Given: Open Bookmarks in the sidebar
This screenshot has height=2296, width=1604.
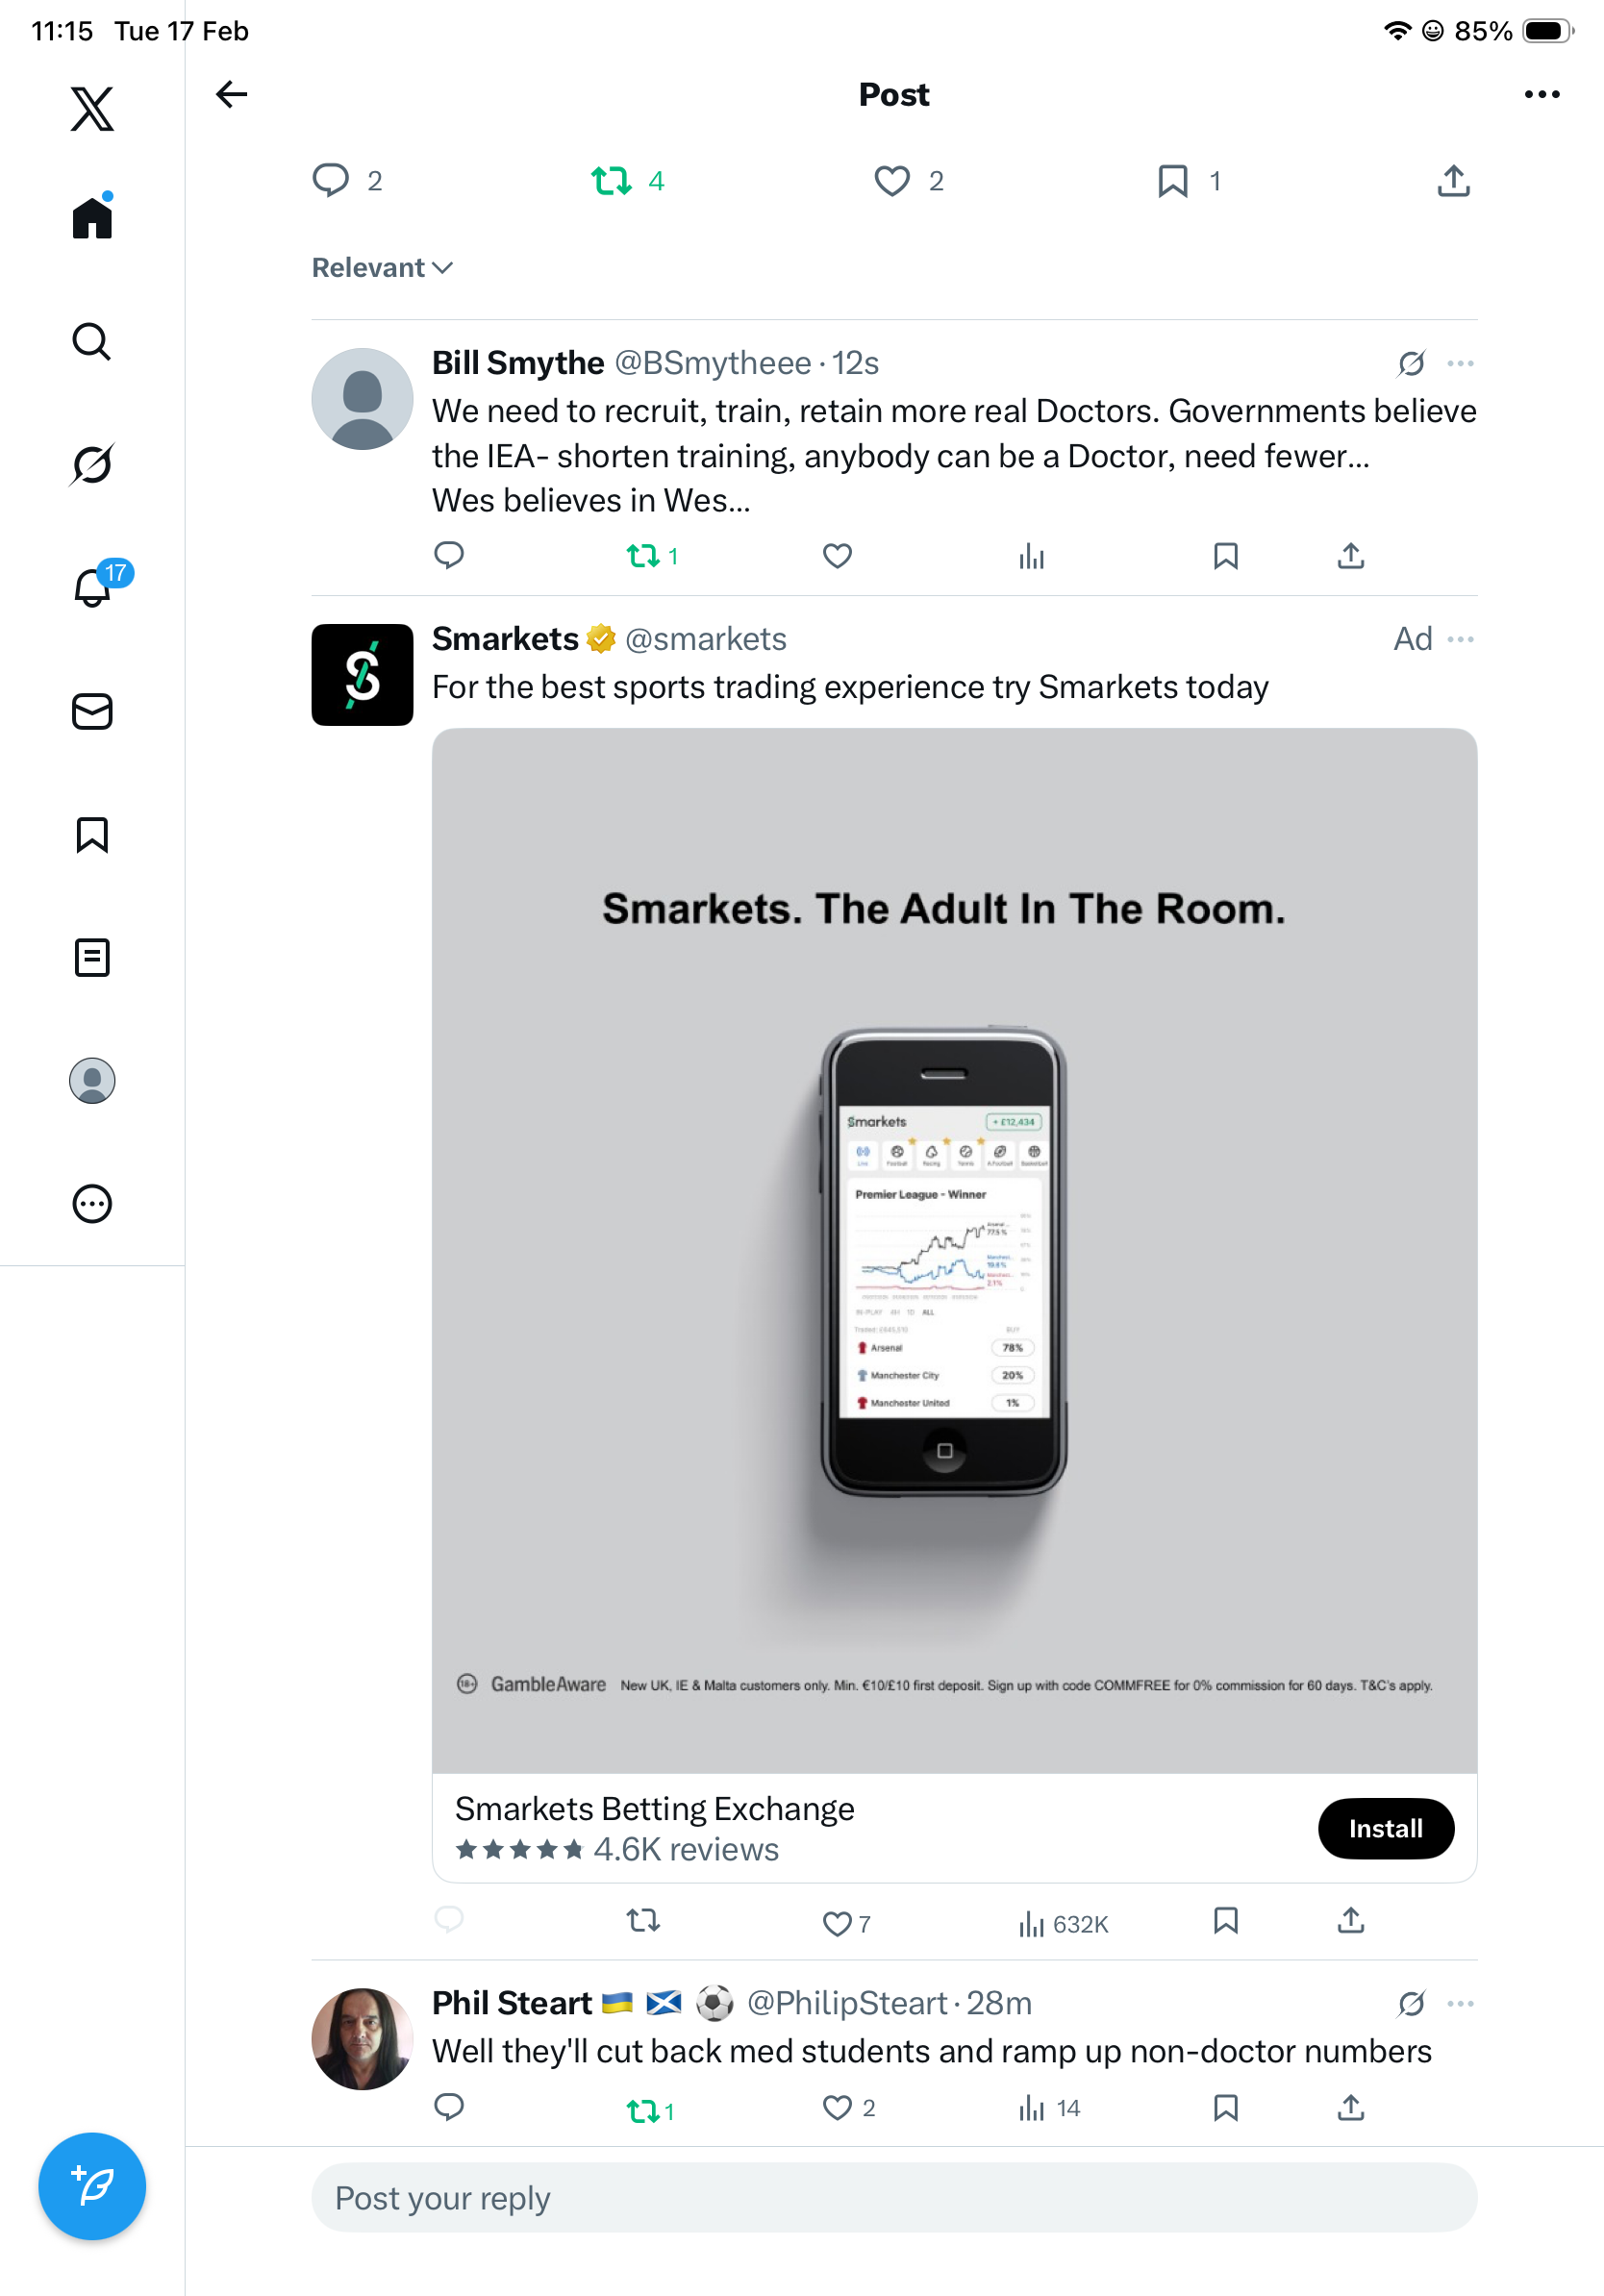Looking at the screenshot, I should pyautogui.click(x=92, y=834).
